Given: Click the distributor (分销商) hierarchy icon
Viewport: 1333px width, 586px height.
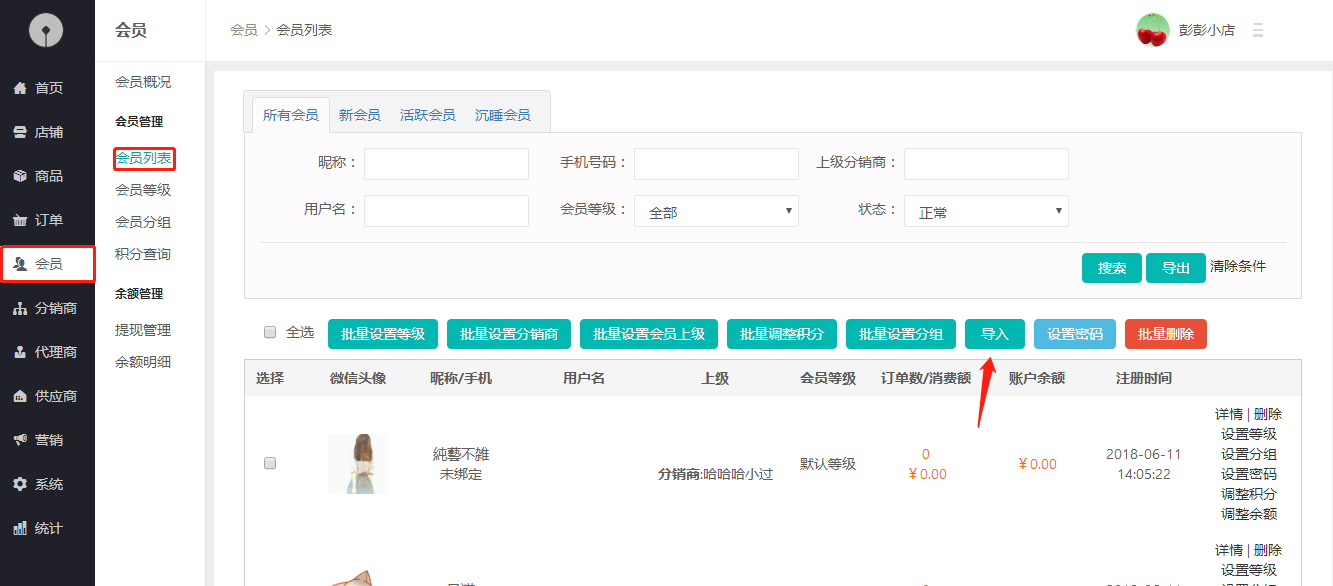Looking at the screenshot, I should click(20, 308).
